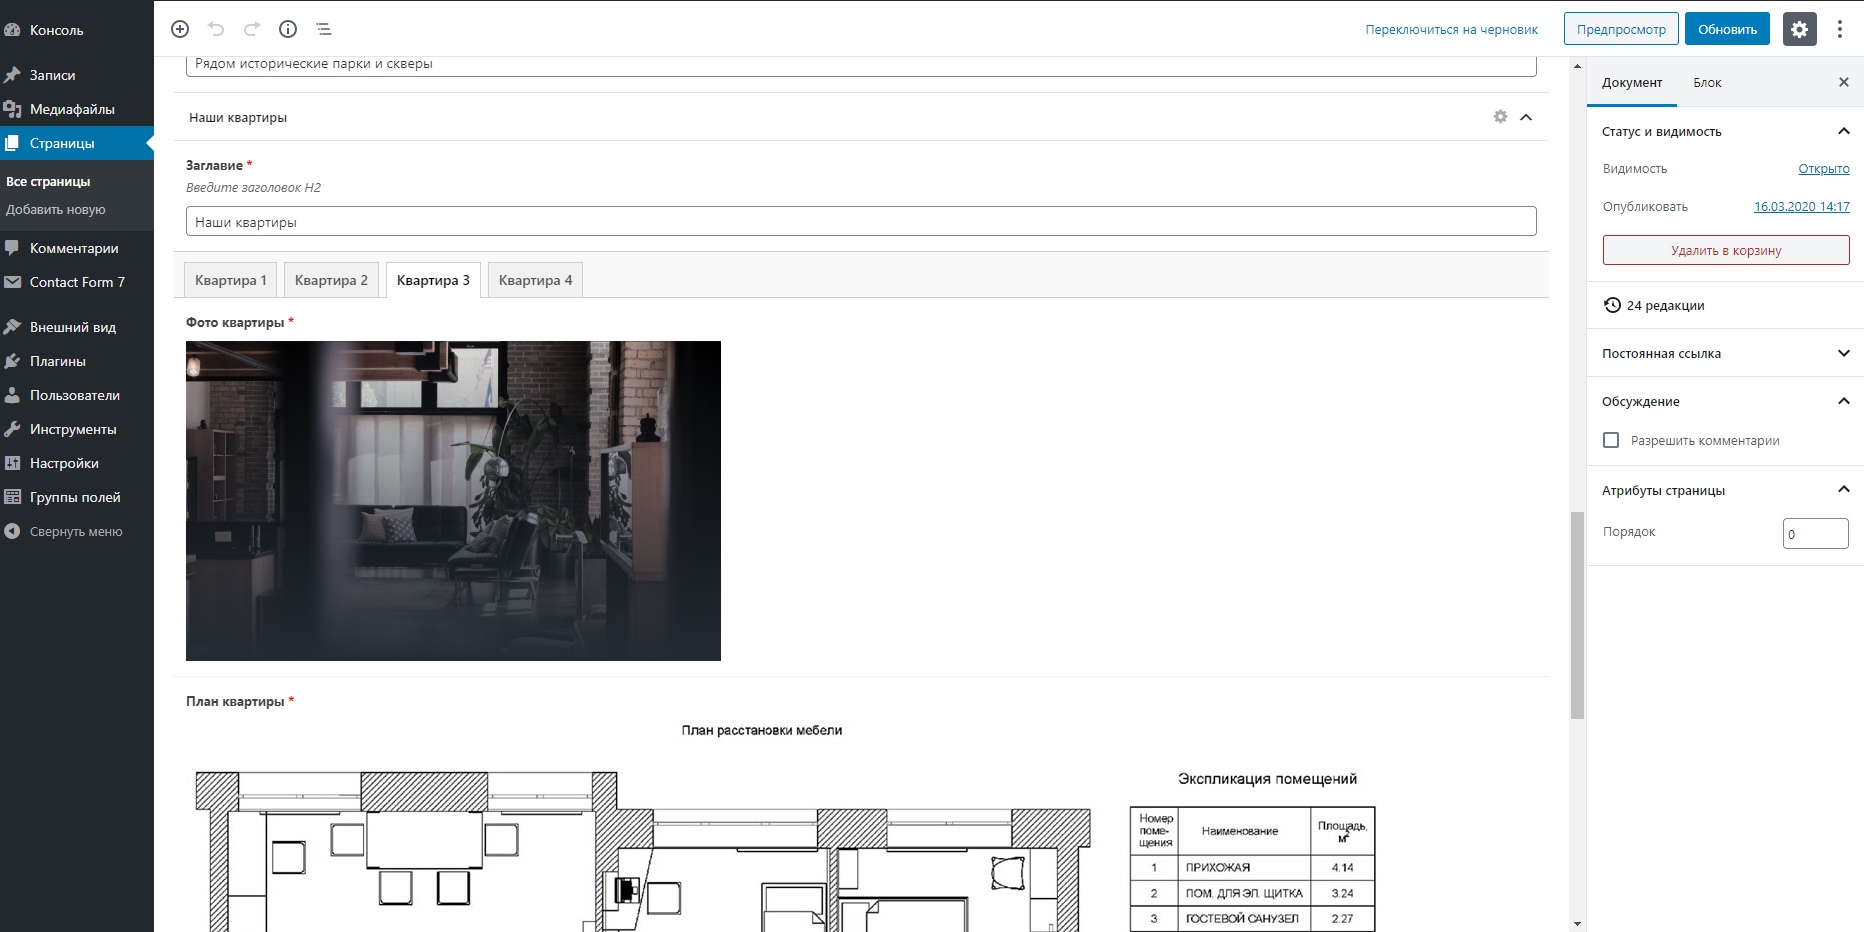
Task: Click the Contact Form 7 envelope icon
Action: point(12,282)
